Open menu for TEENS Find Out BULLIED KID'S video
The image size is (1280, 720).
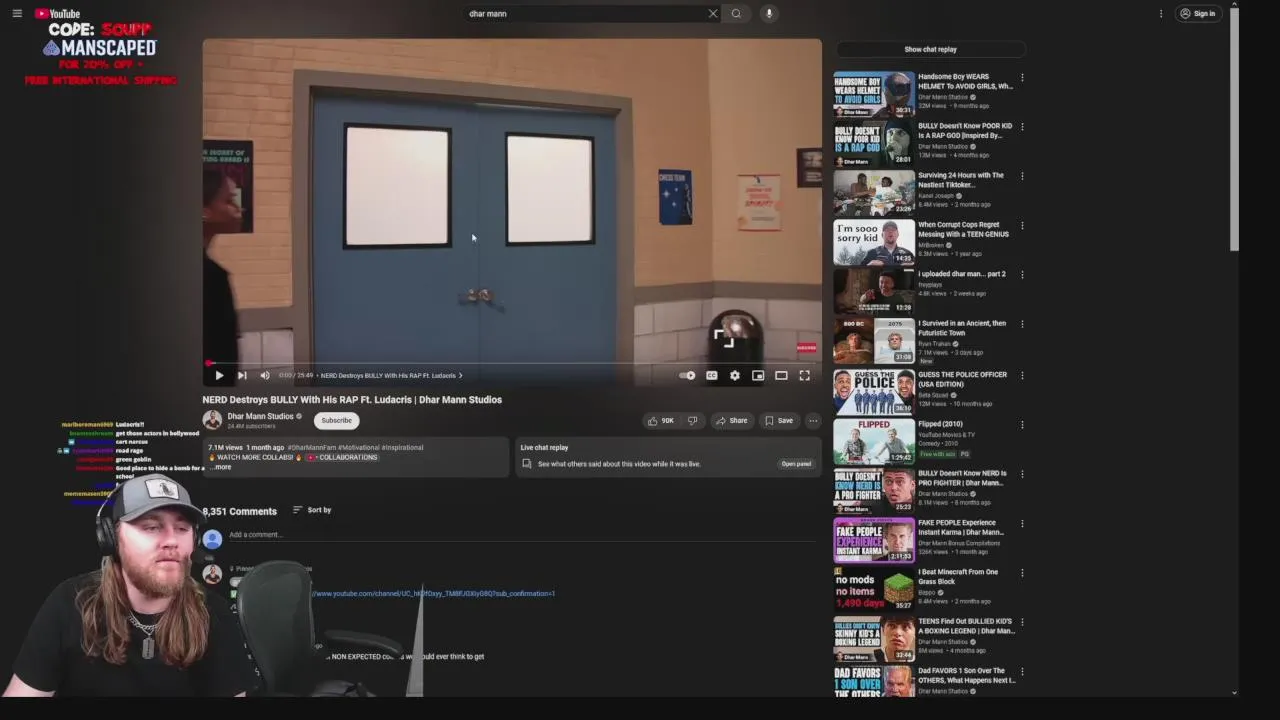tap(1022, 622)
